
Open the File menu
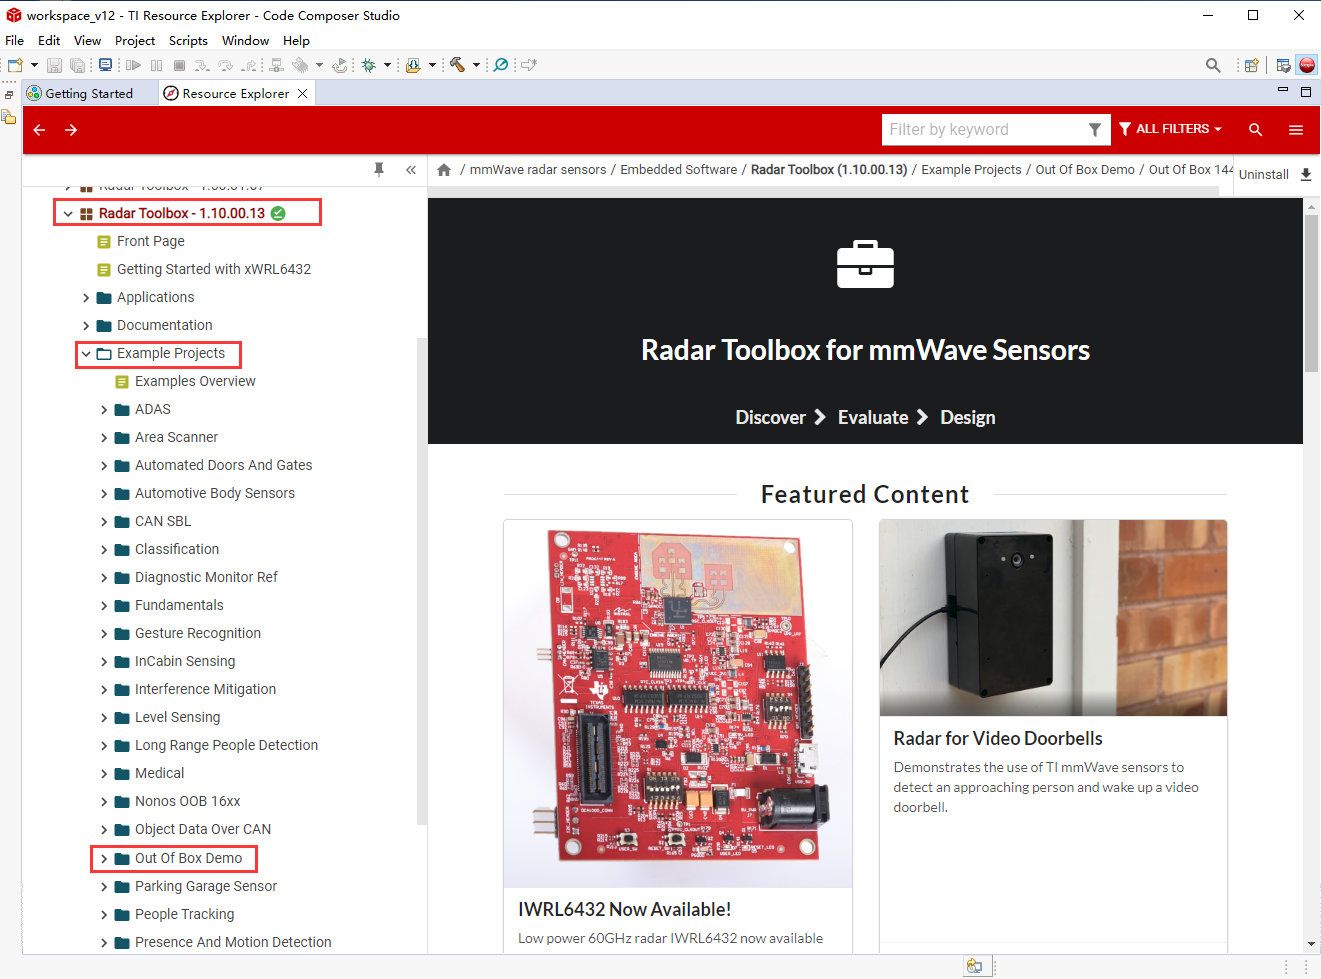tap(15, 41)
